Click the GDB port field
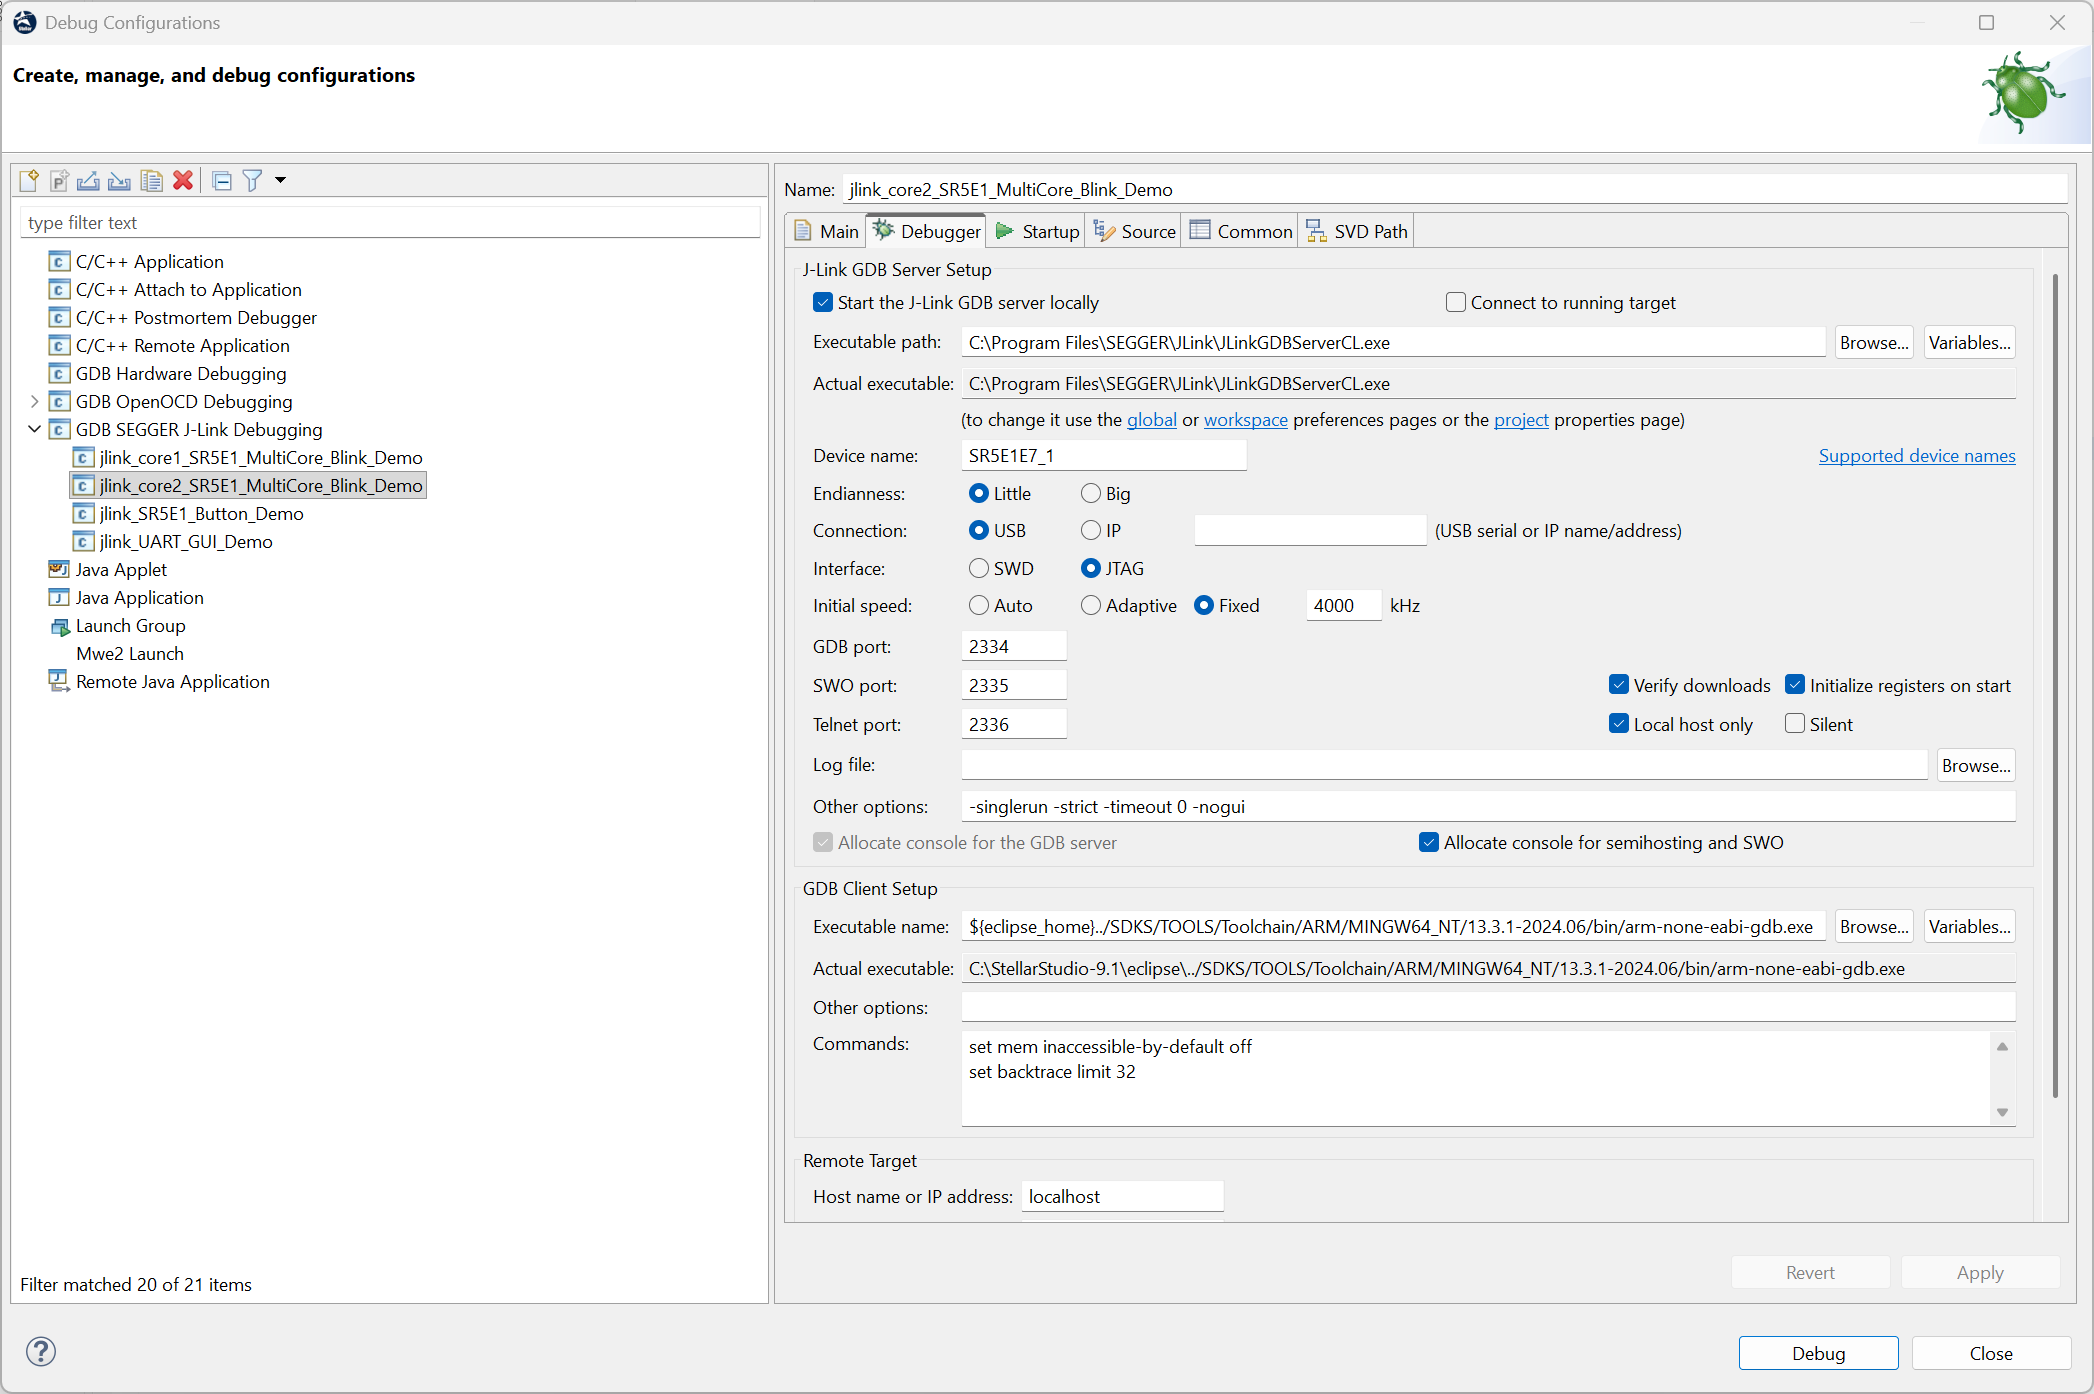The image size is (2094, 1394). tap(1014, 647)
